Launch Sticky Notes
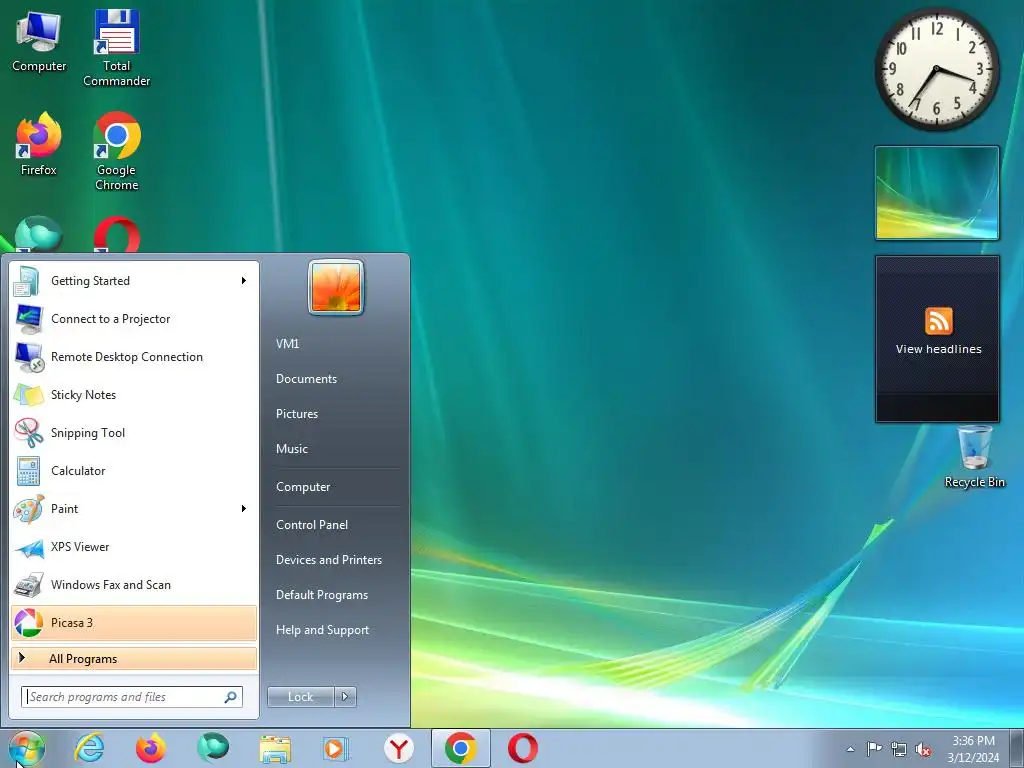 tap(134, 394)
